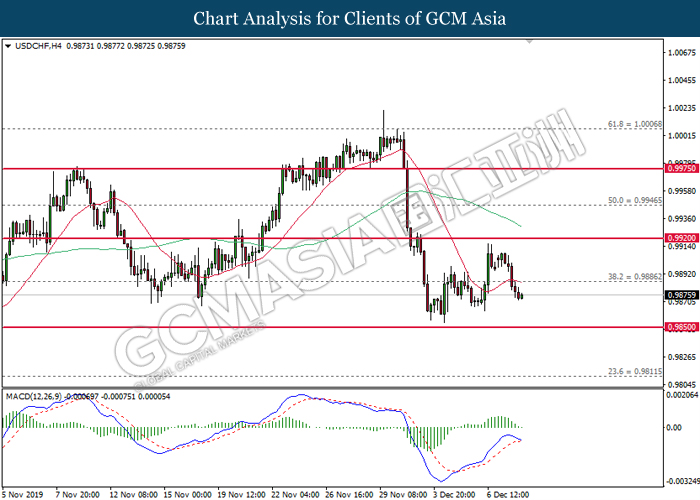Select the 0.99200 red price label
Viewport: 700px width, 500px height.
[682, 238]
